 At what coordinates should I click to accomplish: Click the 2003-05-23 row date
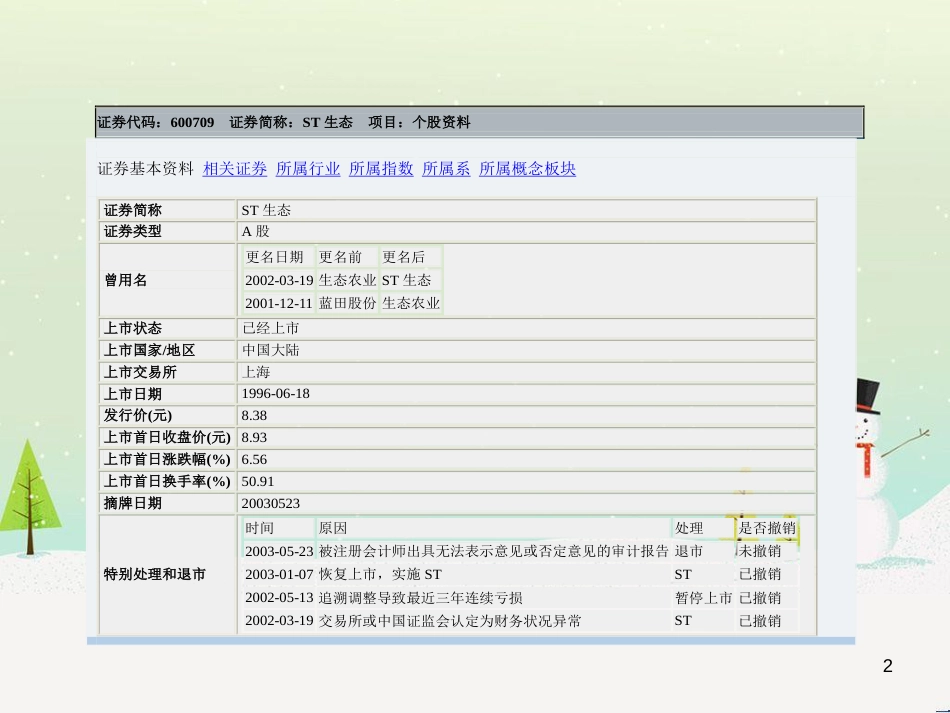(279, 551)
